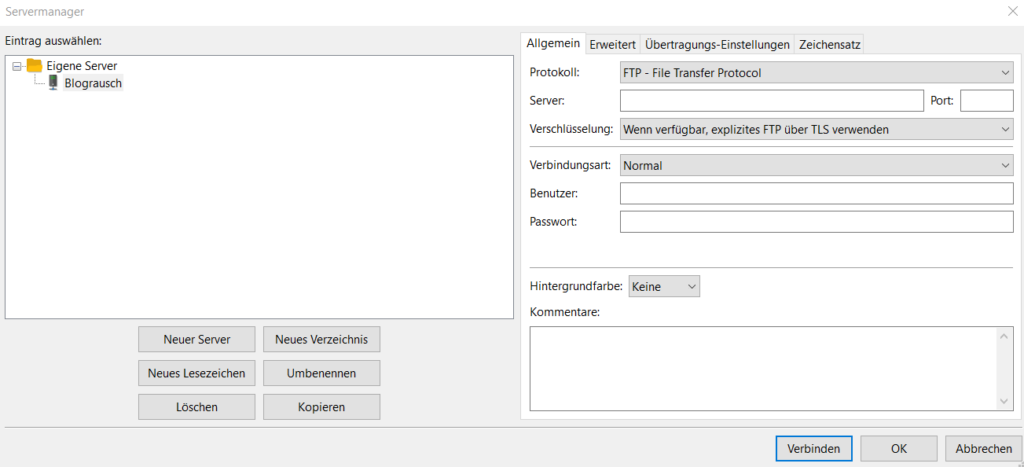Click into the Server input field
Image resolution: width=1024 pixels, height=467 pixels.
(771, 101)
